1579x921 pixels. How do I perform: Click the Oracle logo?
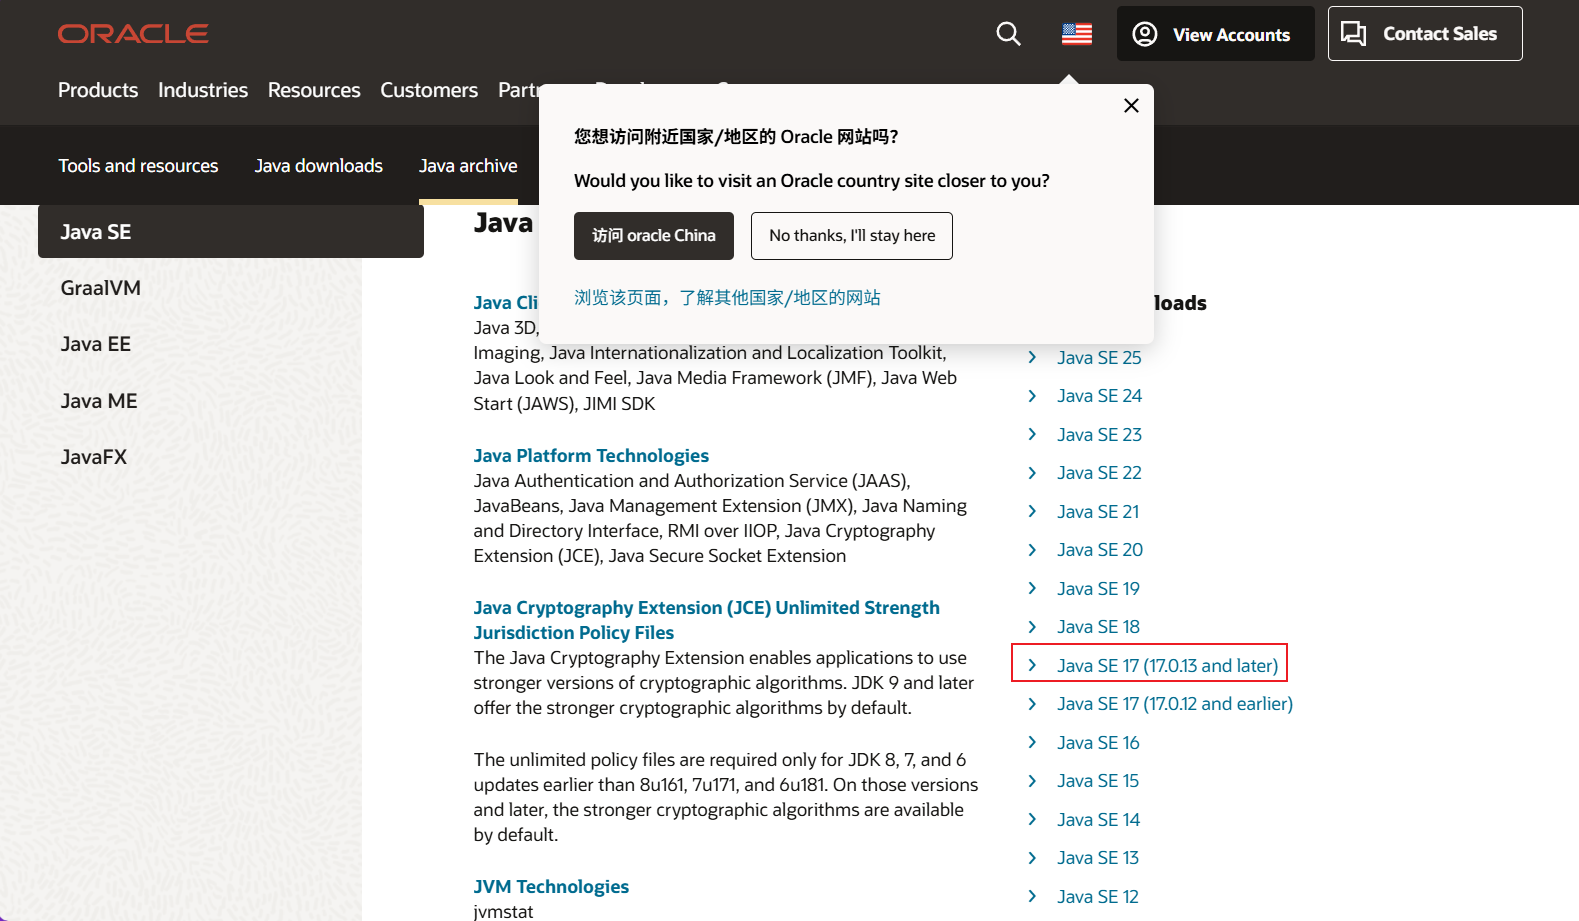pyautogui.click(x=133, y=34)
